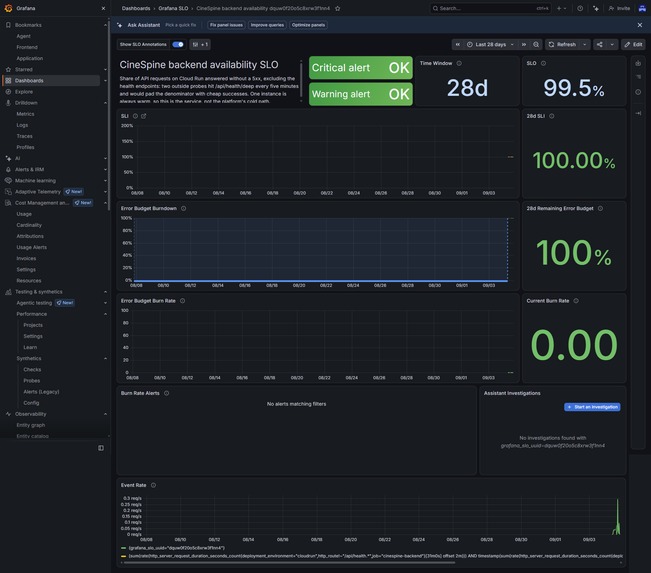Open the share options dropdown arrow

pos(612,44)
